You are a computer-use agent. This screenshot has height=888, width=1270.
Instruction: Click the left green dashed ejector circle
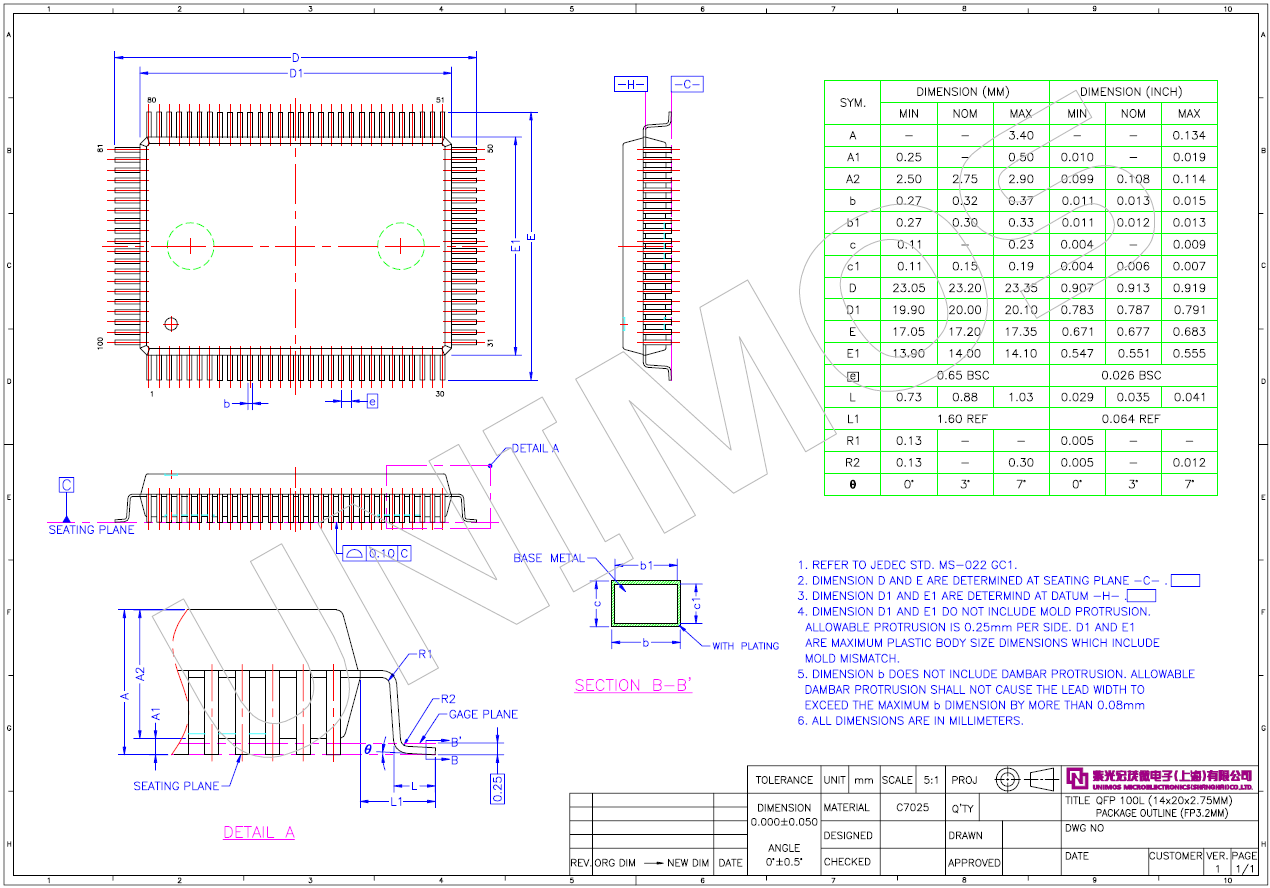pyautogui.click(x=190, y=245)
